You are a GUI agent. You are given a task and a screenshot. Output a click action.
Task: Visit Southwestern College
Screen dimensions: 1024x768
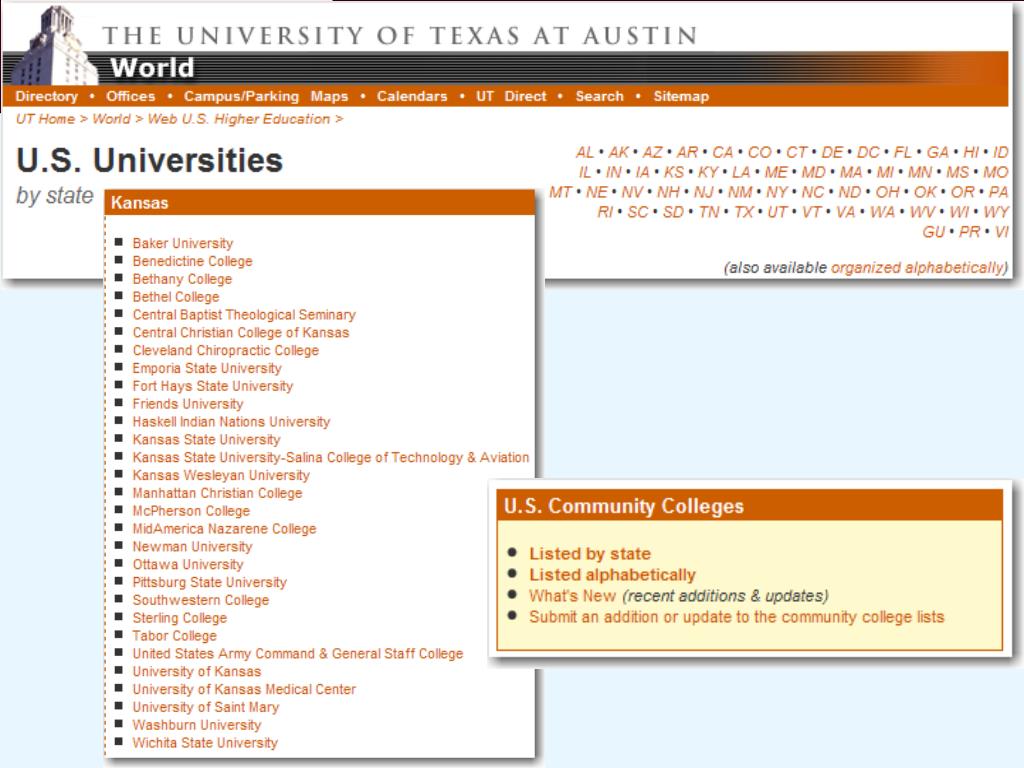coord(201,600)
